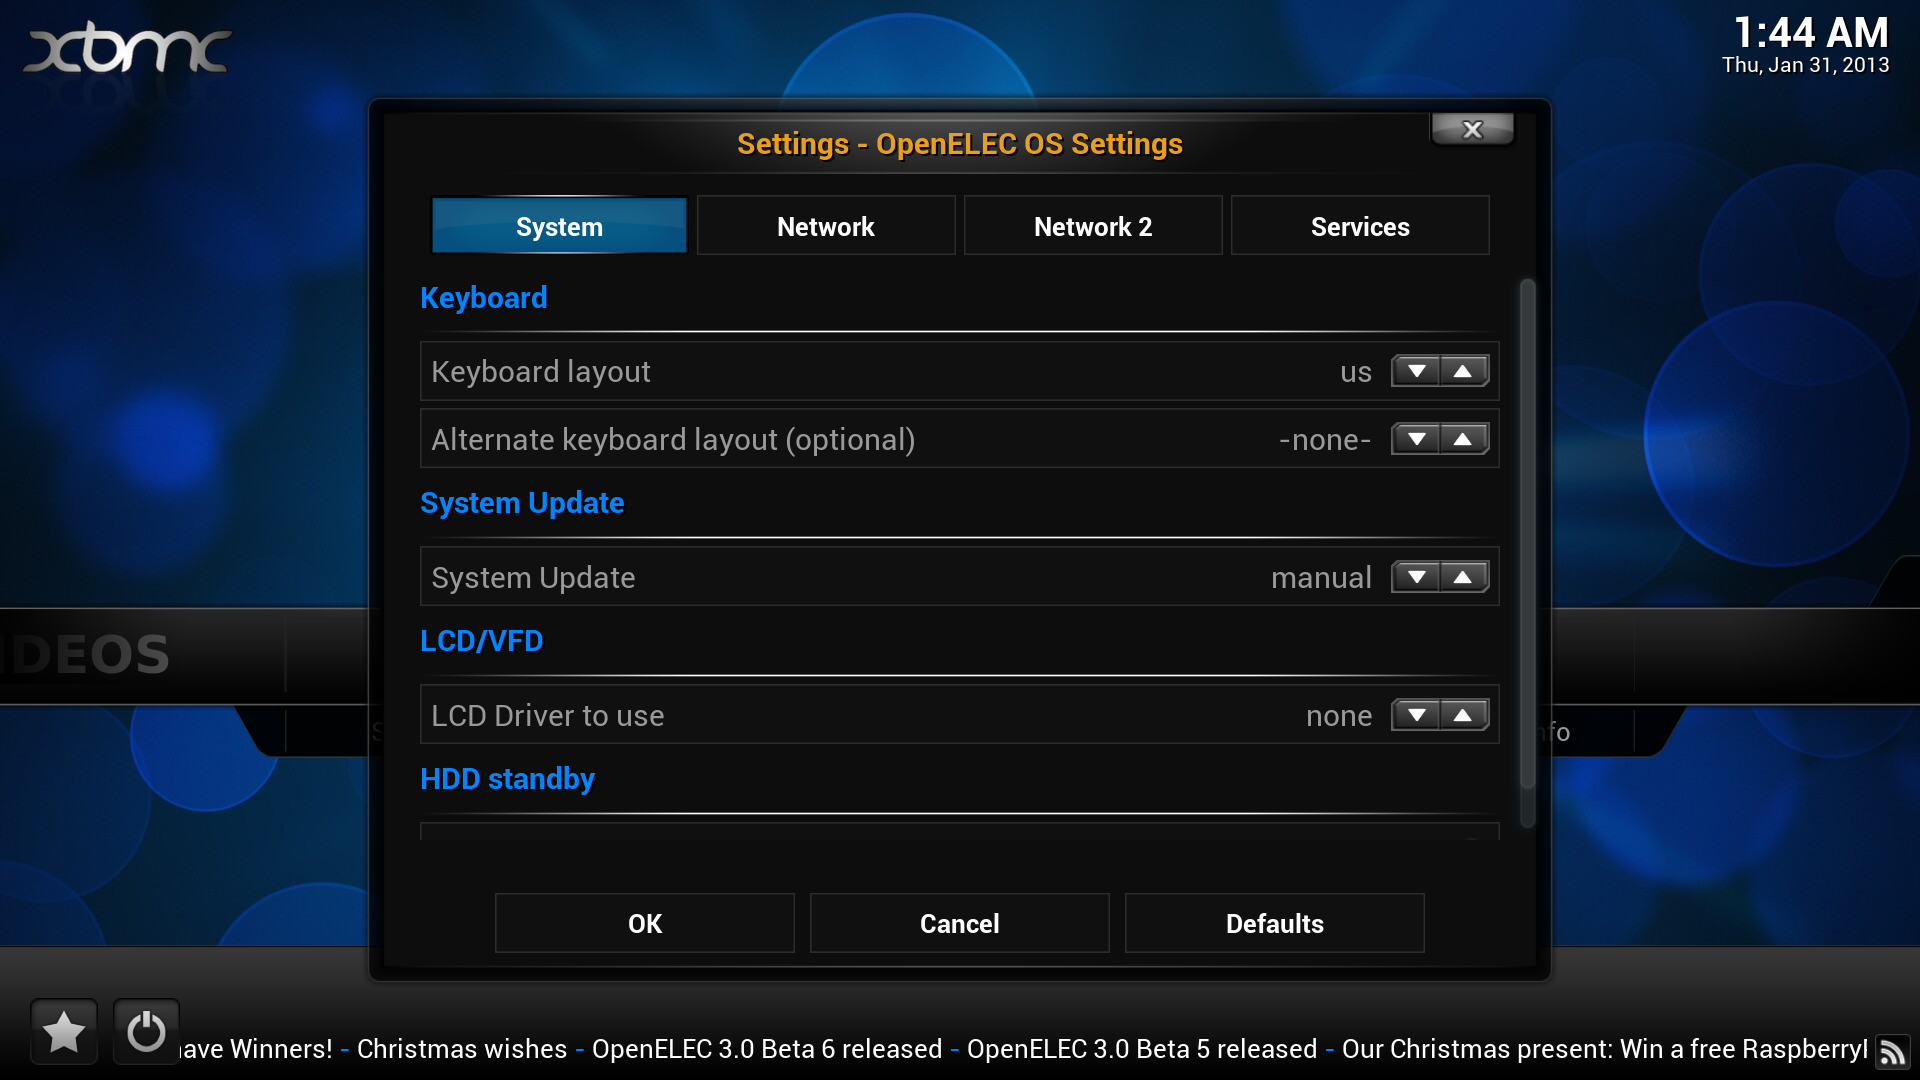Click the 'manual' update value
Image resolution: width=1920 pixels, height=1080 pixels.
(x=1321, y=578)
